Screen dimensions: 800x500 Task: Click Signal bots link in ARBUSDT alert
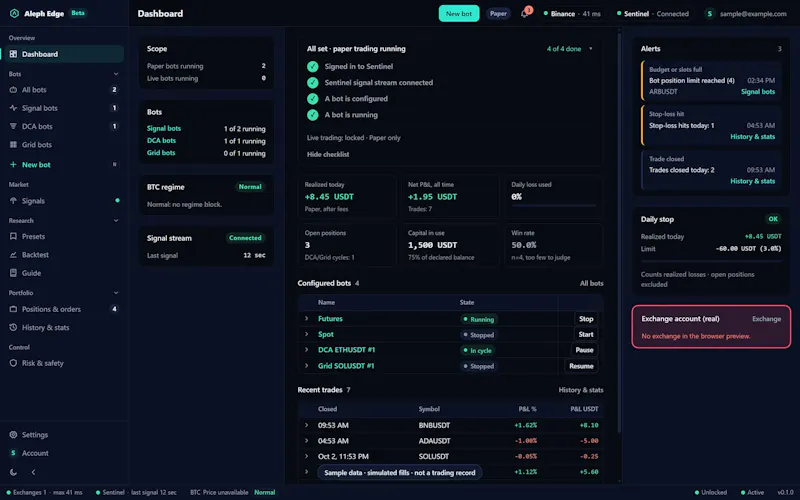tap(758, 92)
